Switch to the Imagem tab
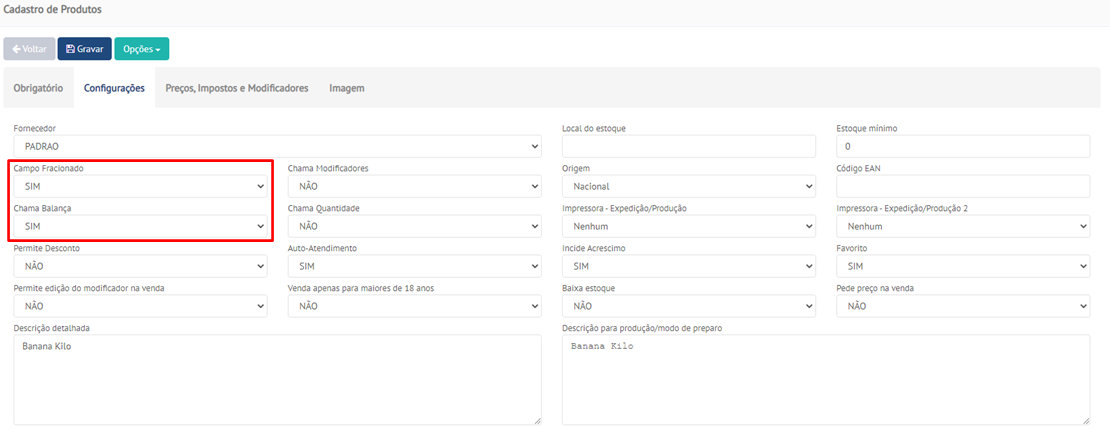The image size is (1110, 434). click(x=347, y=88)
